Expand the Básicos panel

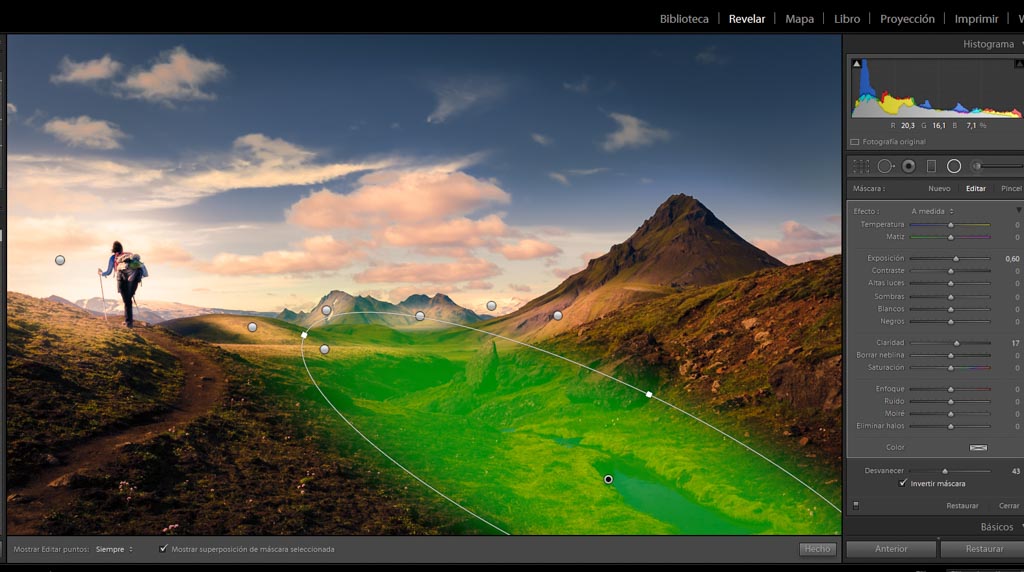pos(1002,527)
